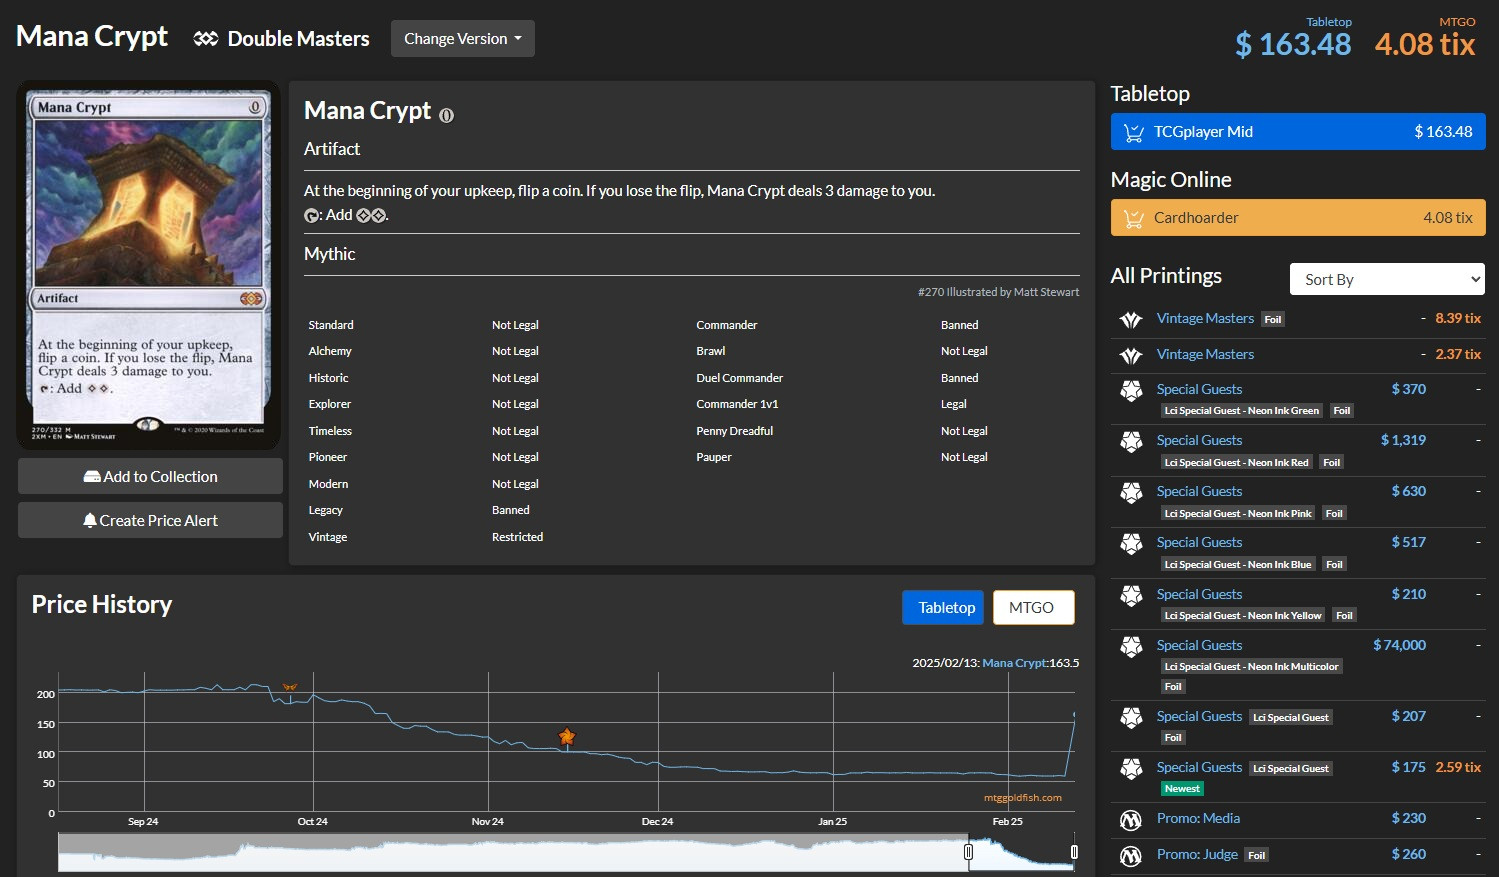The height and width of the screenshot is (877, 1499).
Task: Click the MTGO price 4.08 tix in header
Action: tap(1425, 44)
